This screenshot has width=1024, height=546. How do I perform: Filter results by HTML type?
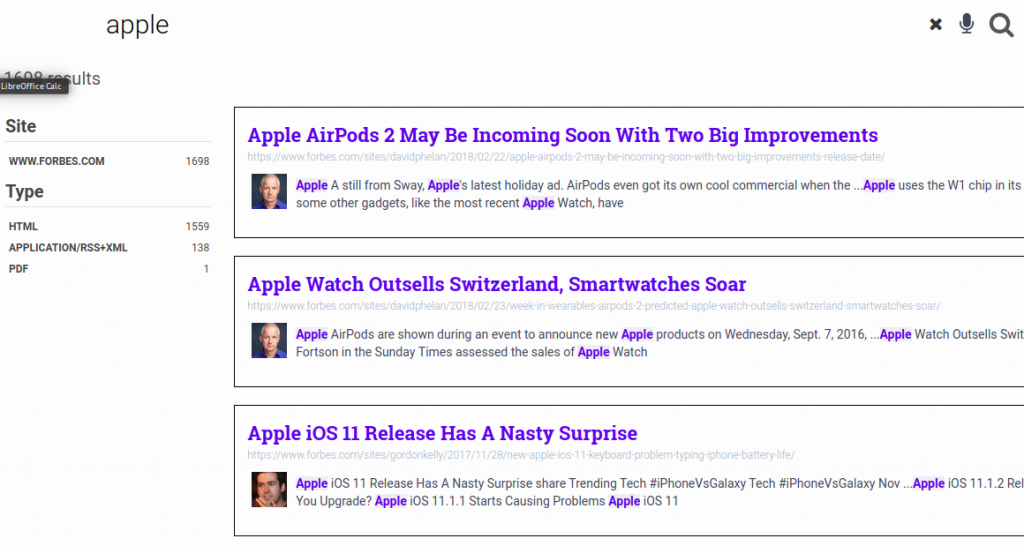point(24,227)
